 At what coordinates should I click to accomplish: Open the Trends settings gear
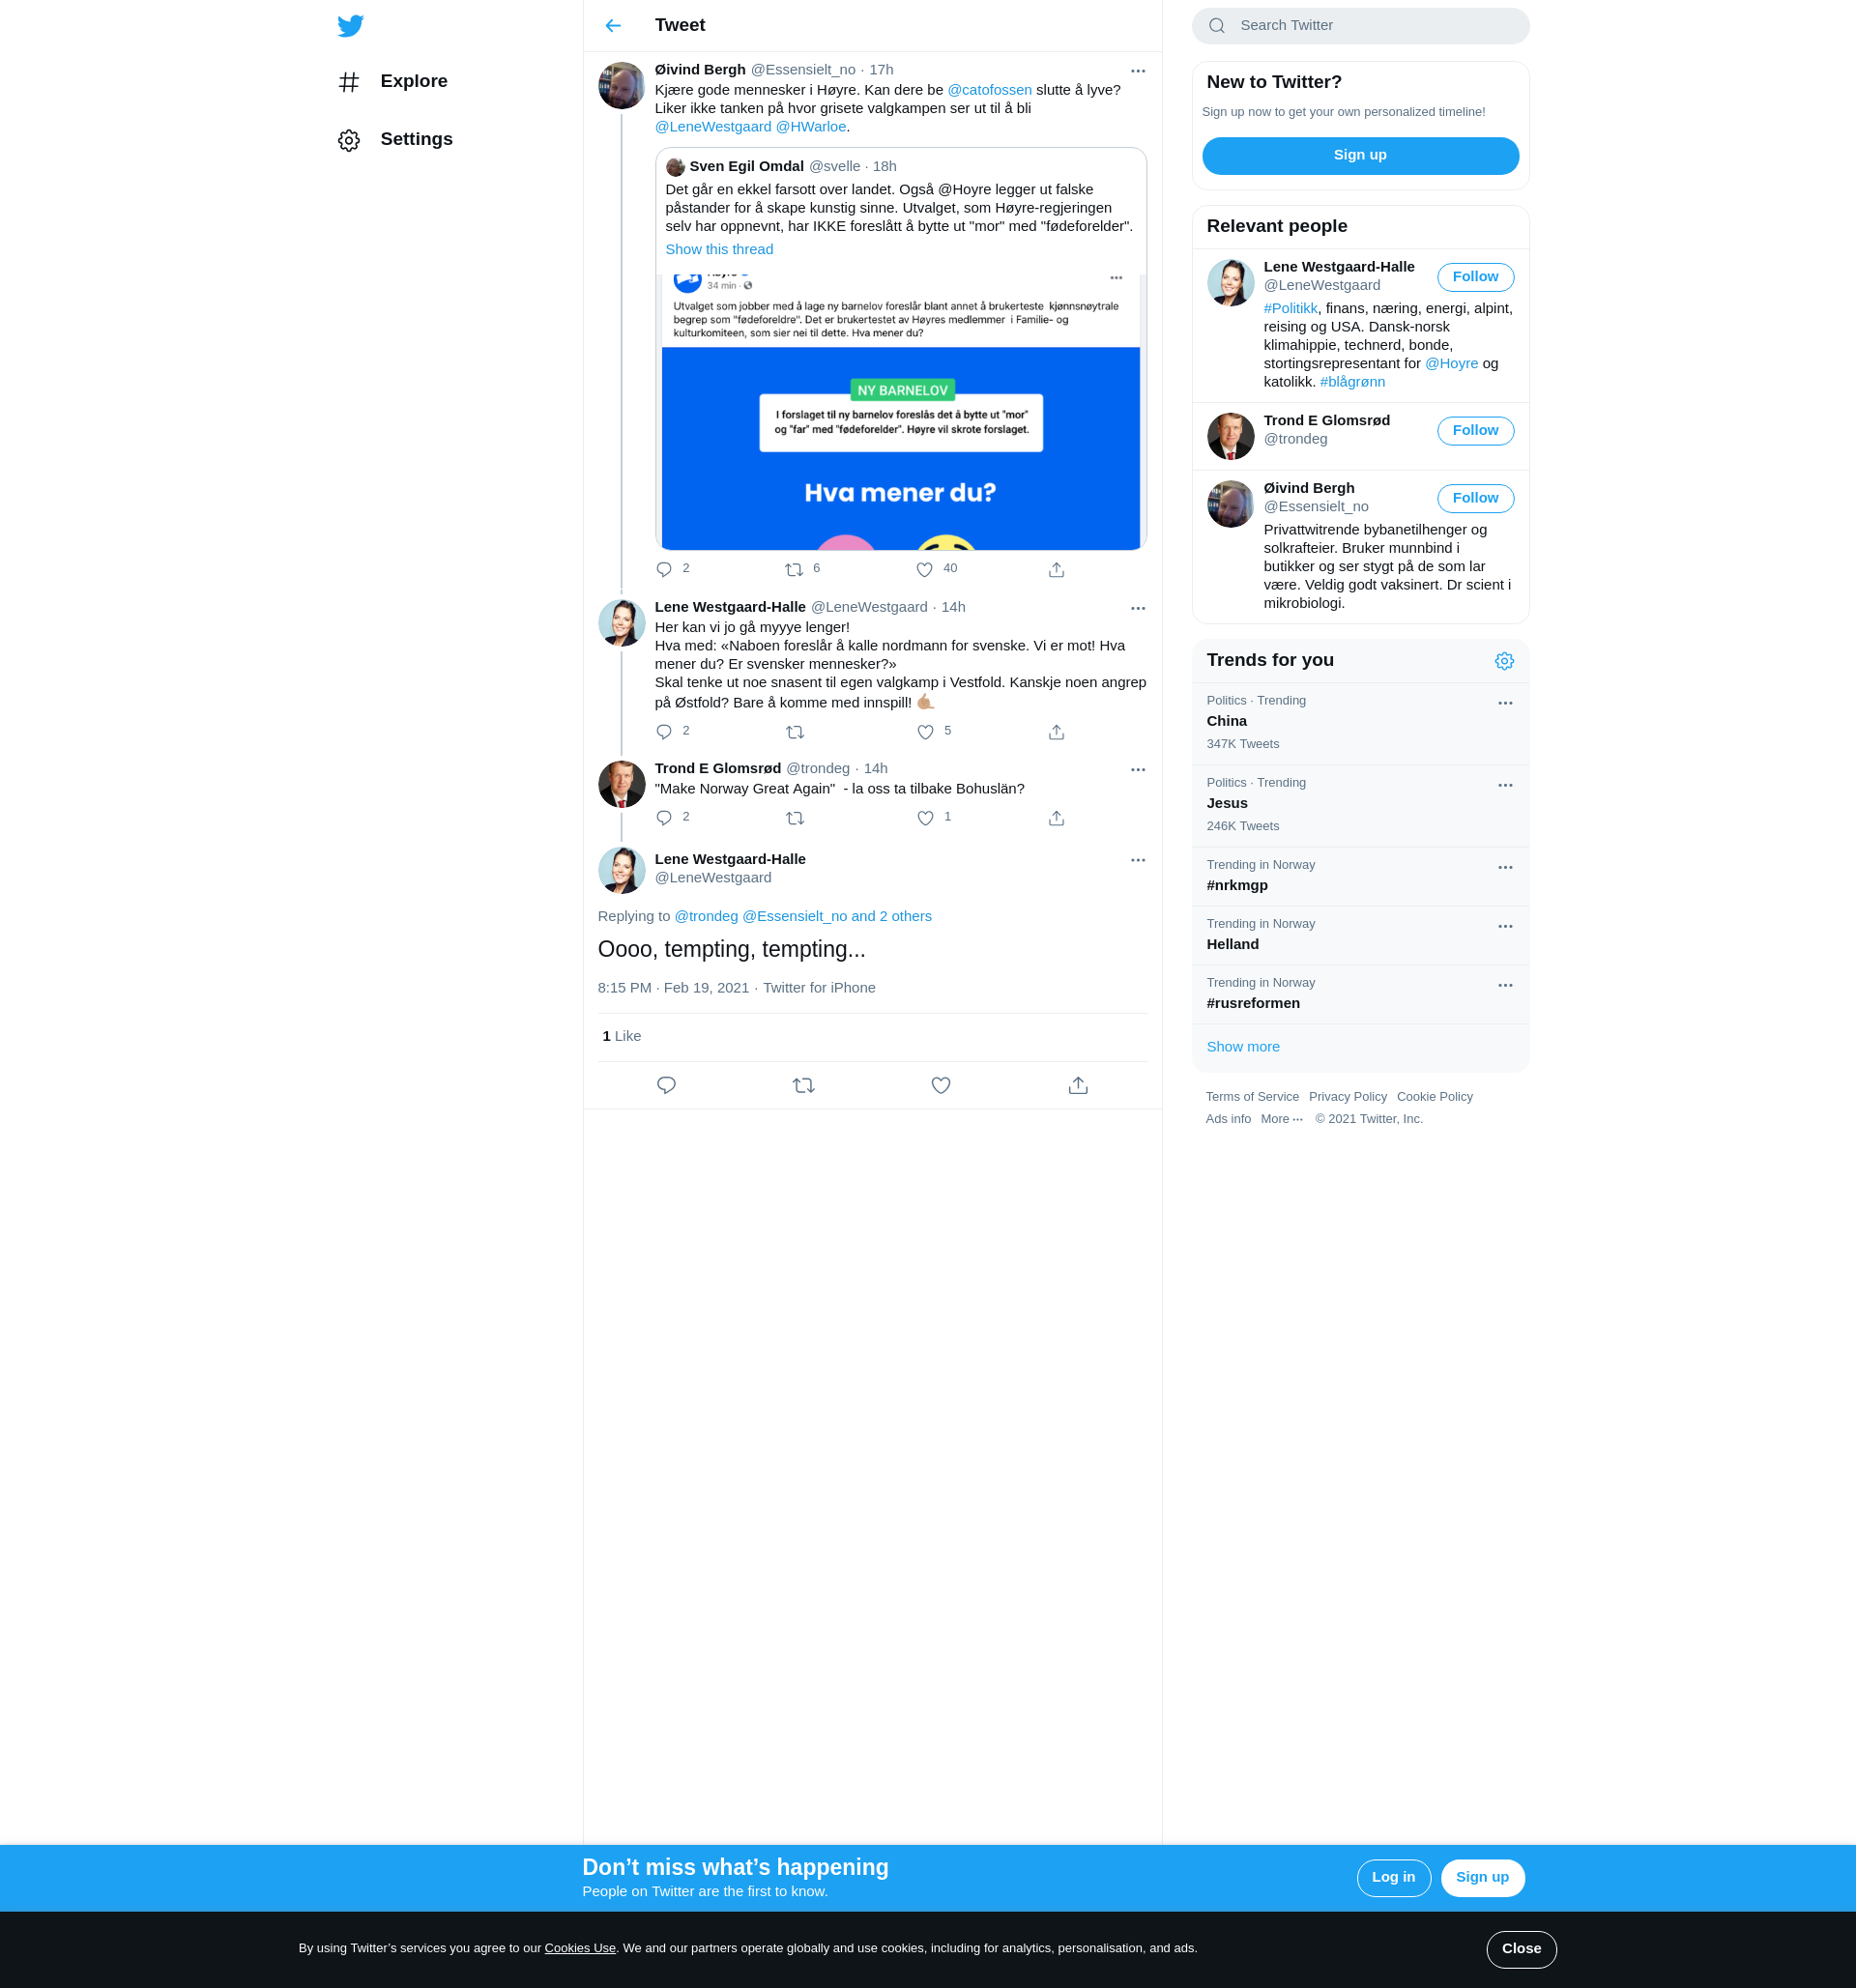click(x=1504, y=661)
